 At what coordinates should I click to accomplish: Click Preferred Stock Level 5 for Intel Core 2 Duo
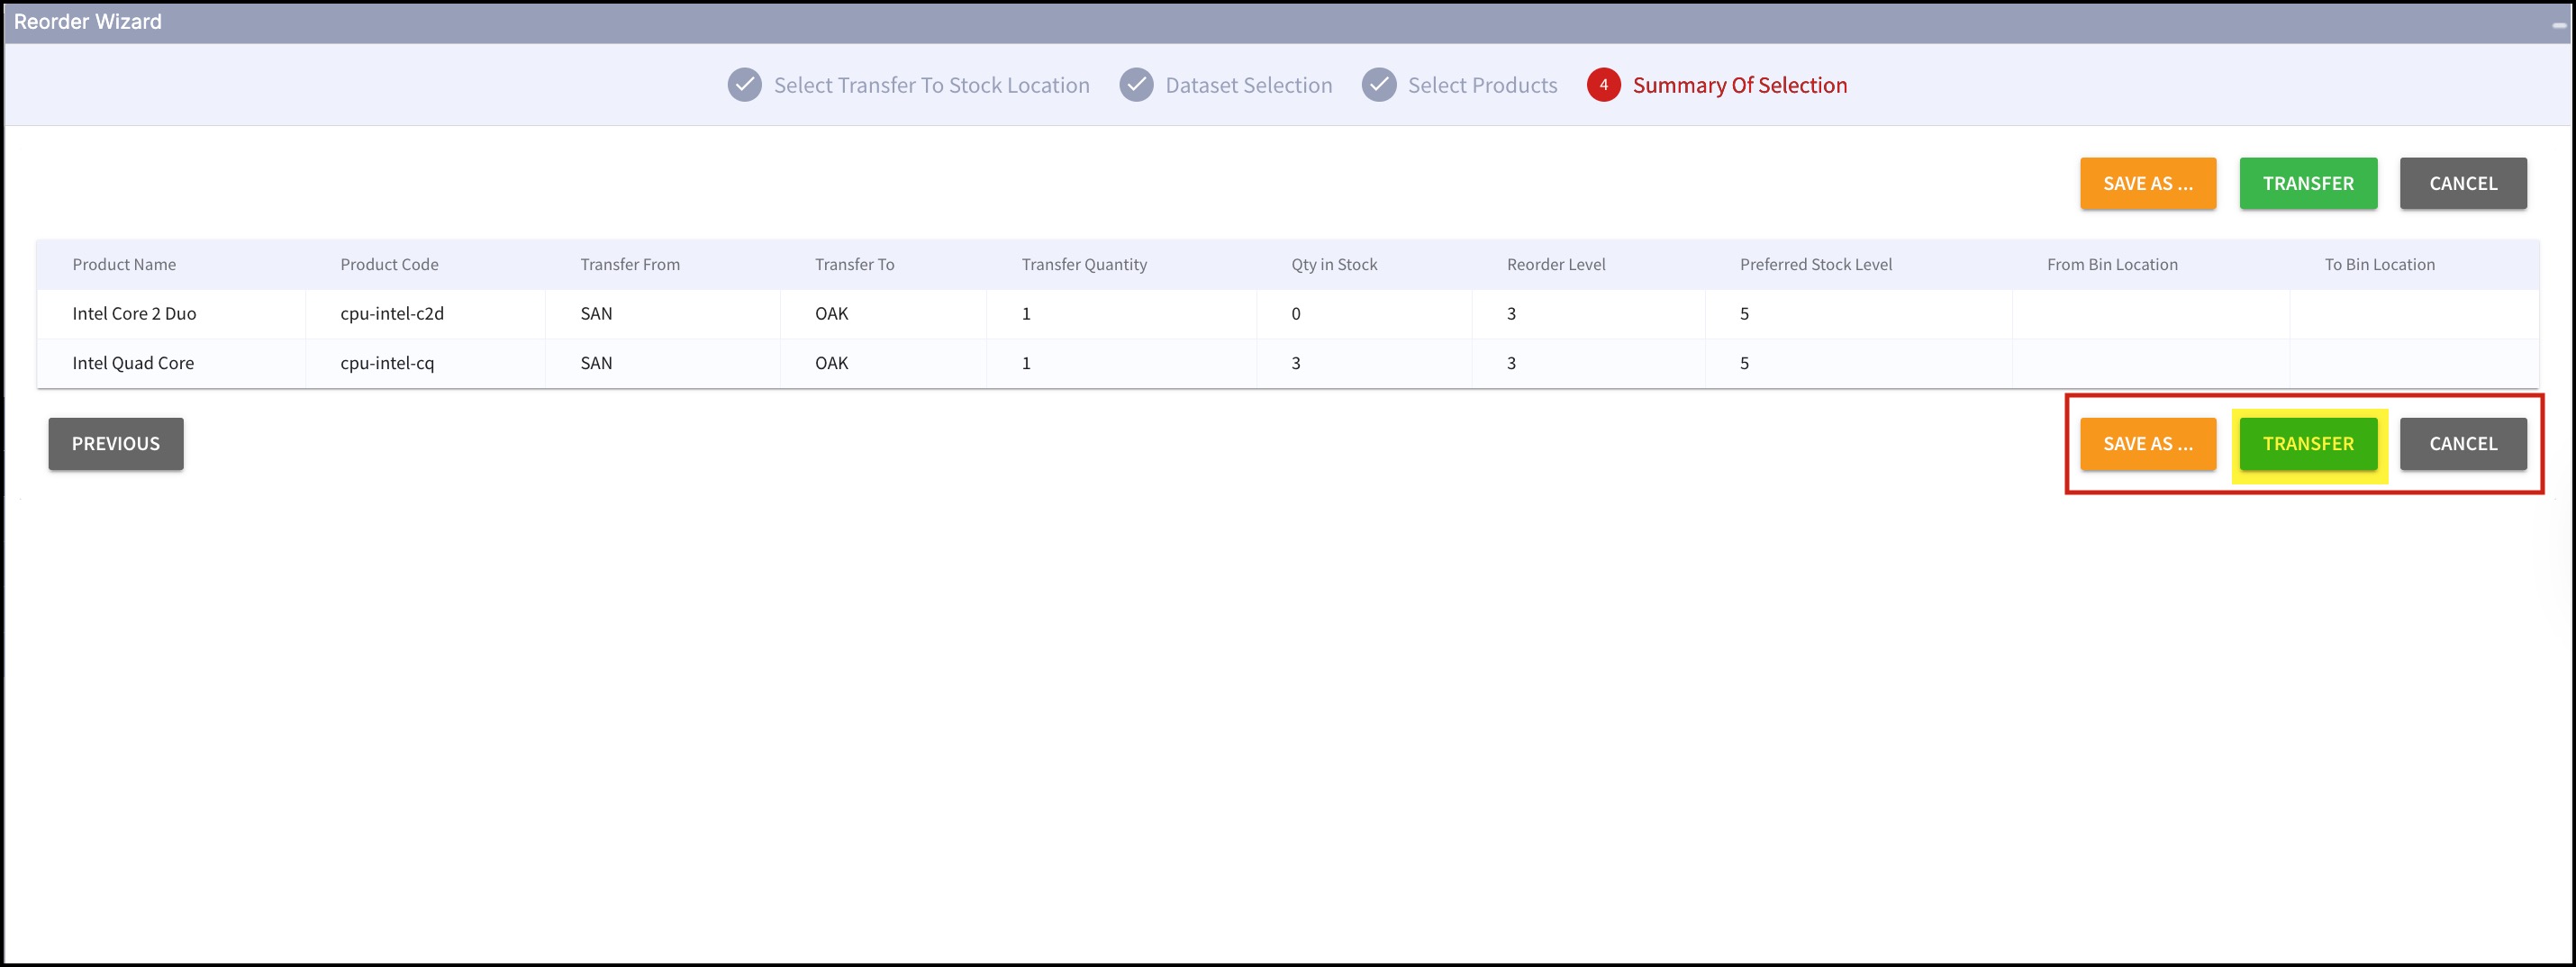(x=1744, y=313)
